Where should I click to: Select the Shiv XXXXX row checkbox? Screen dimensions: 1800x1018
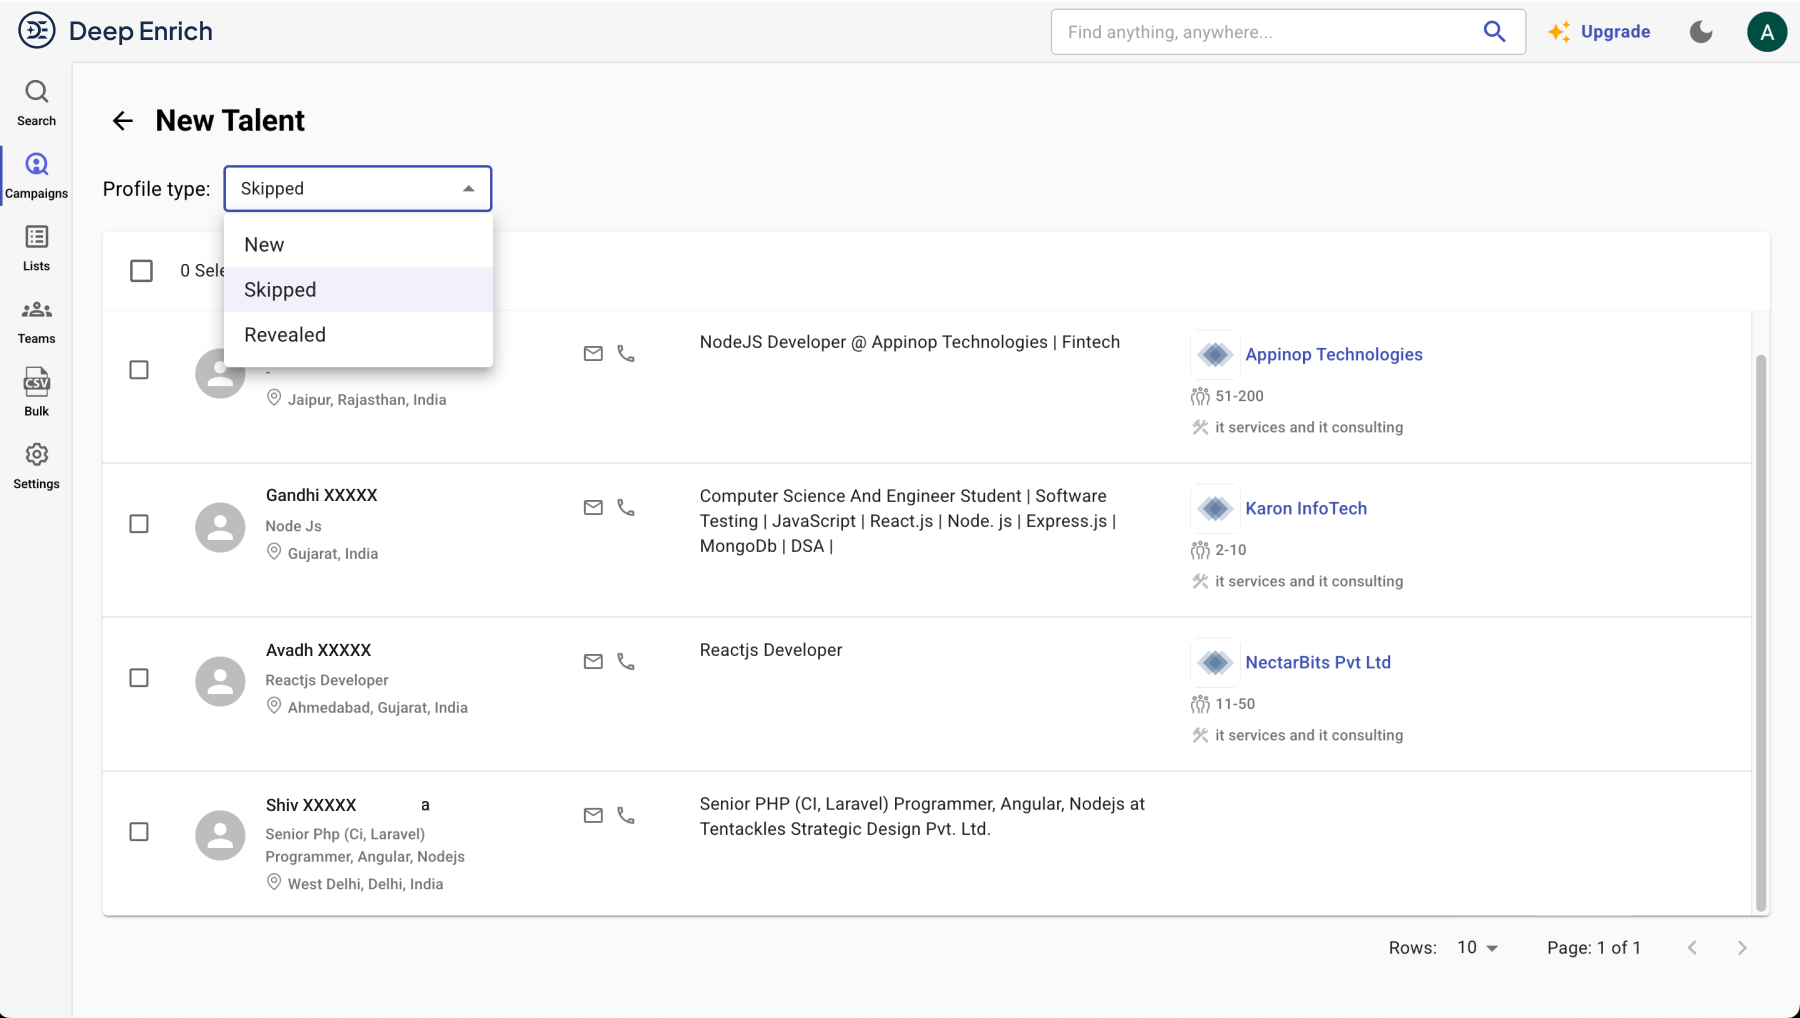[139, 832]
